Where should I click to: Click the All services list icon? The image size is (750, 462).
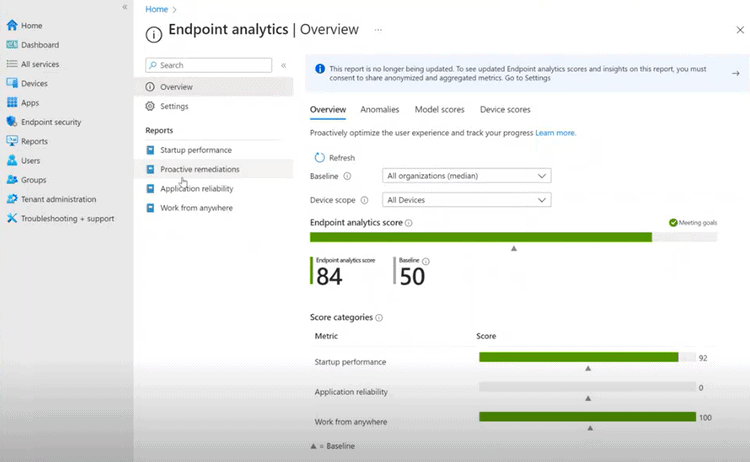click(12, 64)
